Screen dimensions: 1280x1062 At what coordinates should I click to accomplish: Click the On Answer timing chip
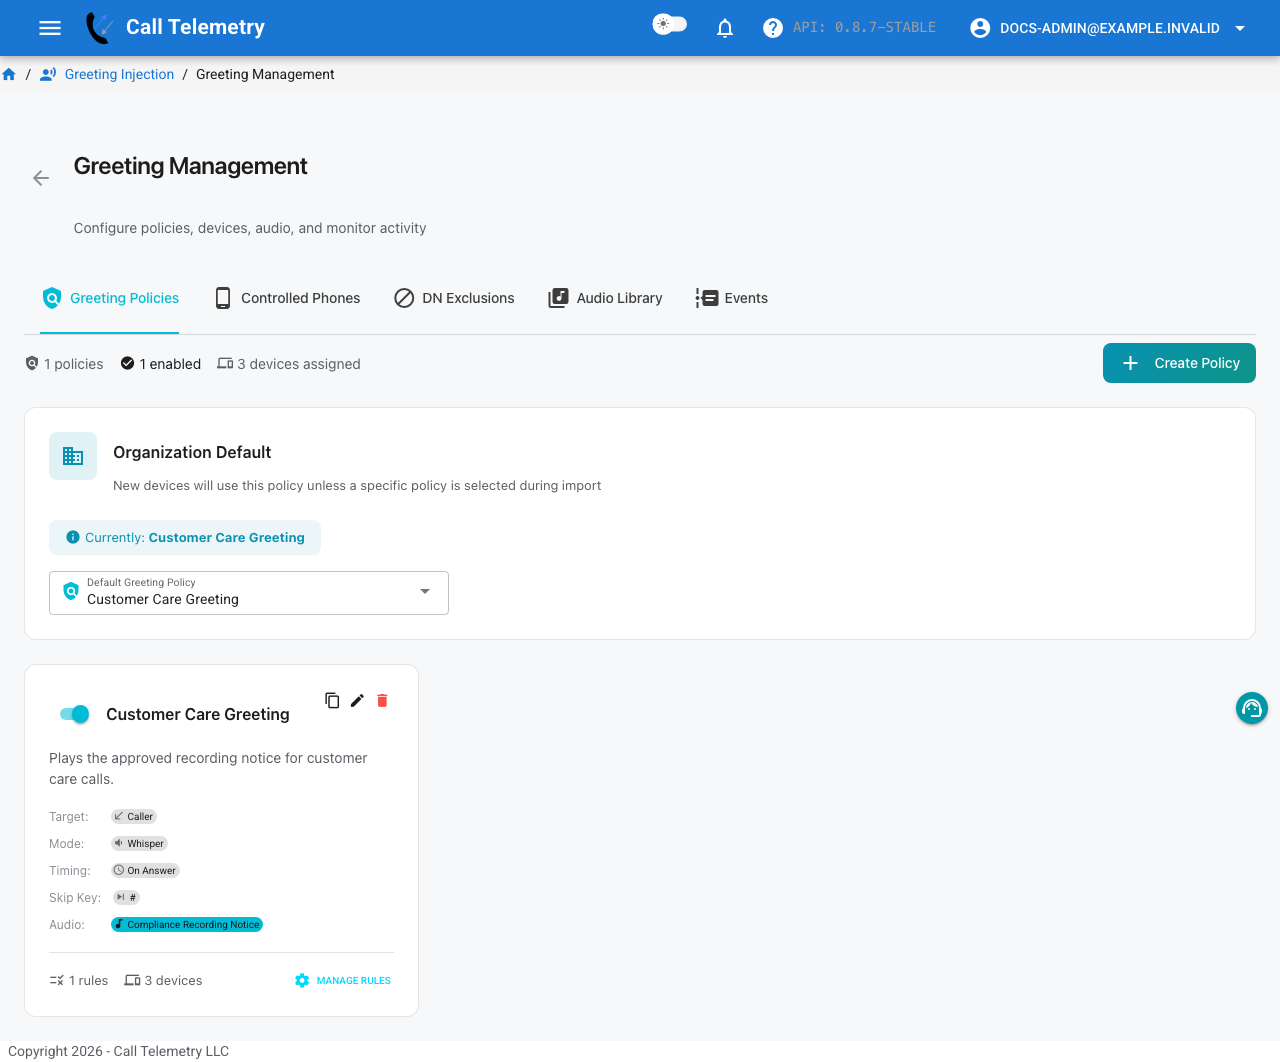pyautogui.click(x=145, y=870)
